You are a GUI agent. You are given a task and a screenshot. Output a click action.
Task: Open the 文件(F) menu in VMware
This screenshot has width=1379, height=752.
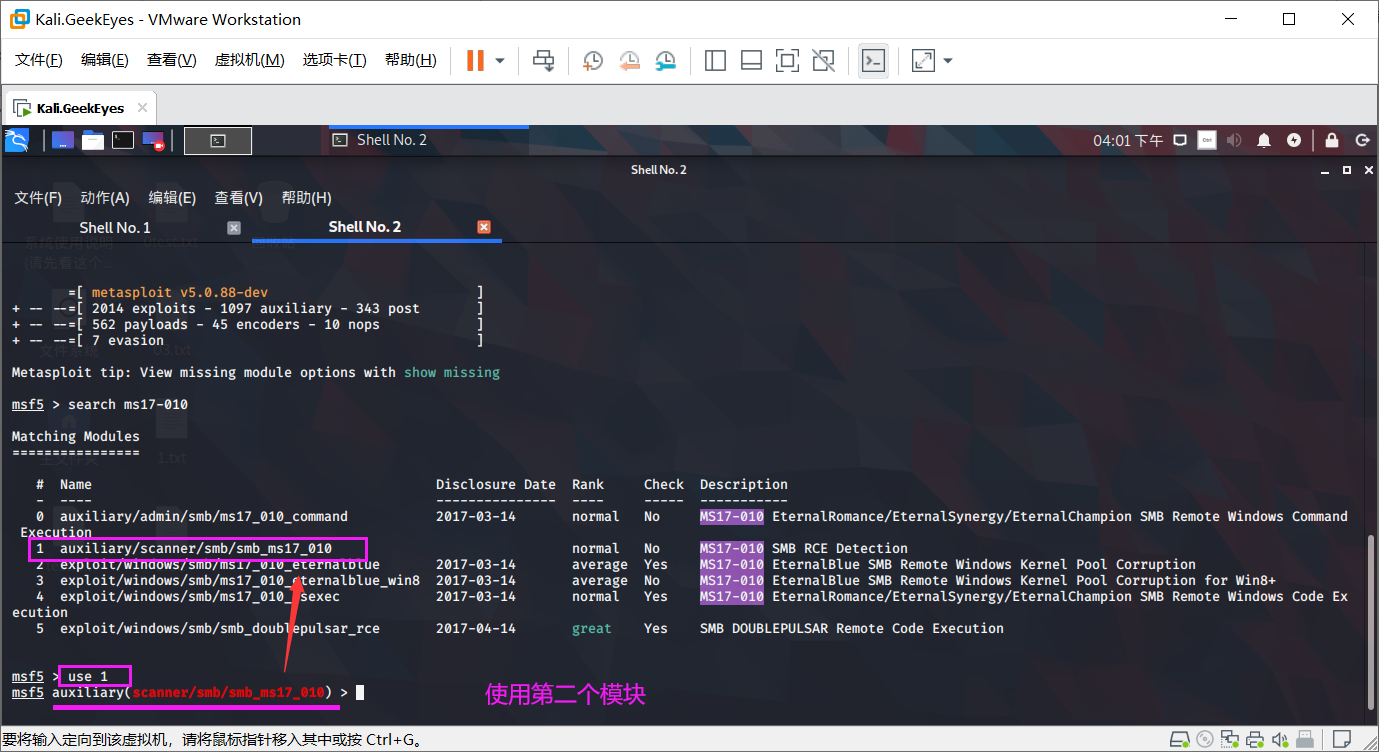[x=38, y=60]
